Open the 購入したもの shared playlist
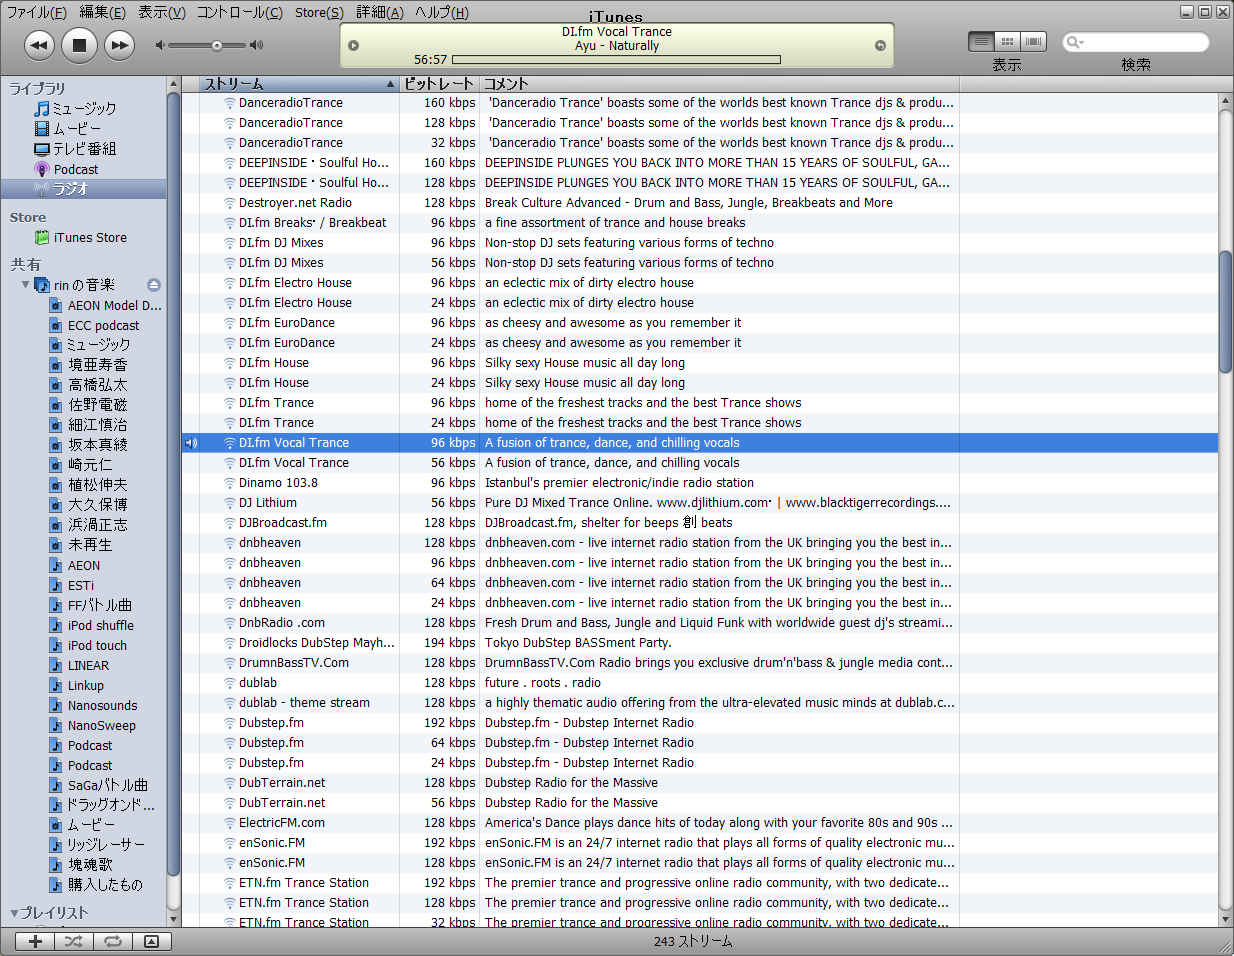Viewport: 1234px width, 956px height. tap(96, 885)
